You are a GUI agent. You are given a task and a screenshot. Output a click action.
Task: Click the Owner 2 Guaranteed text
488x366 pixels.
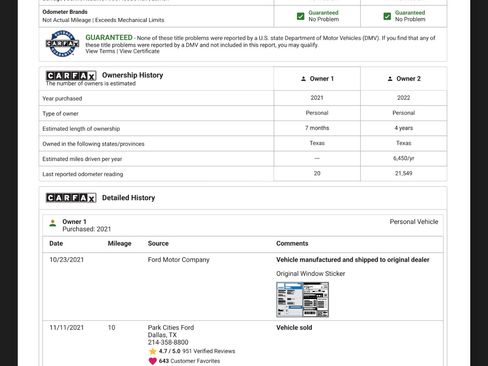coord(410,13)
